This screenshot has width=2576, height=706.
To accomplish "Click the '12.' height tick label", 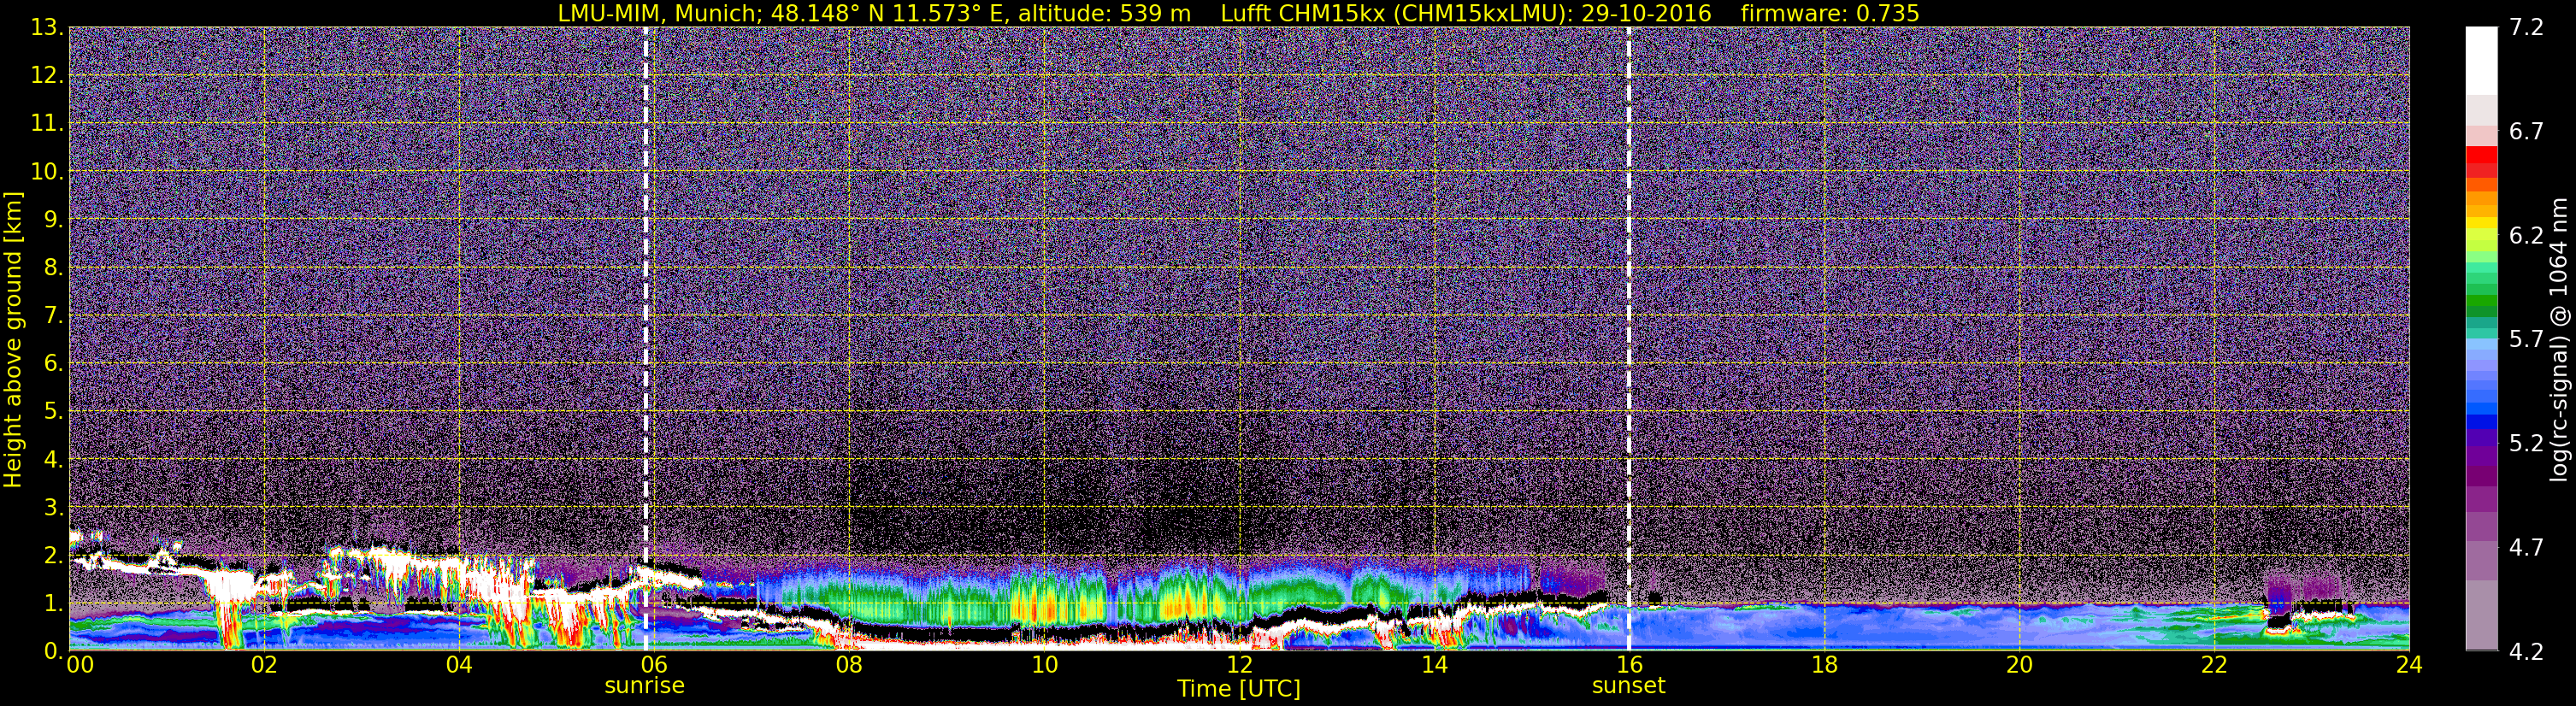I will click(x=47, y=76).
